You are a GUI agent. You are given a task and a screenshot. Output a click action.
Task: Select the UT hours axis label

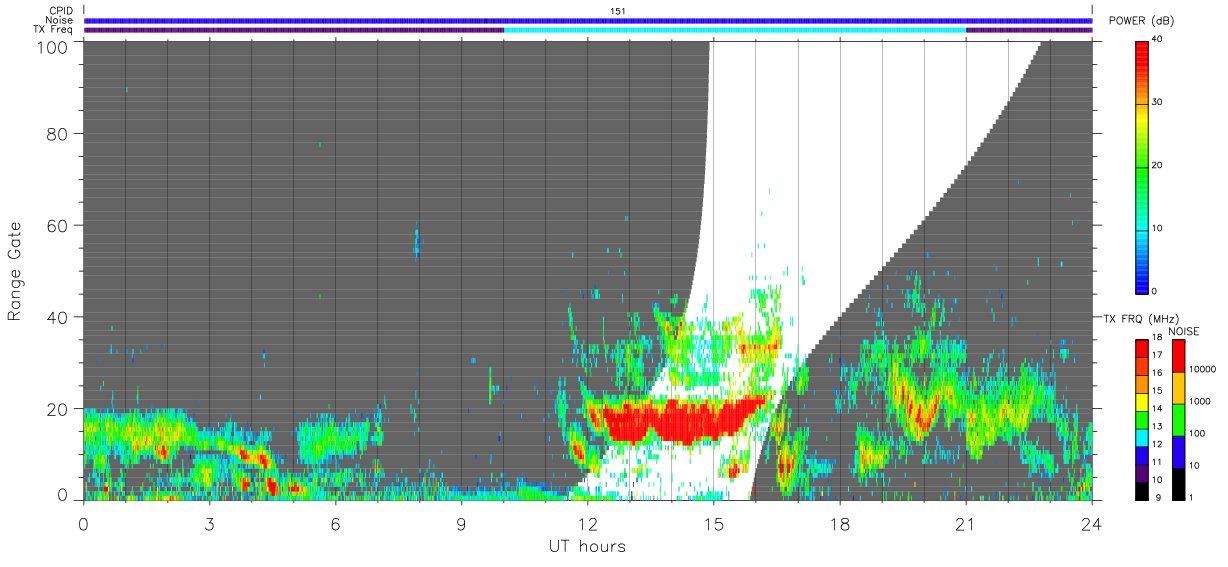pos(587,547)
